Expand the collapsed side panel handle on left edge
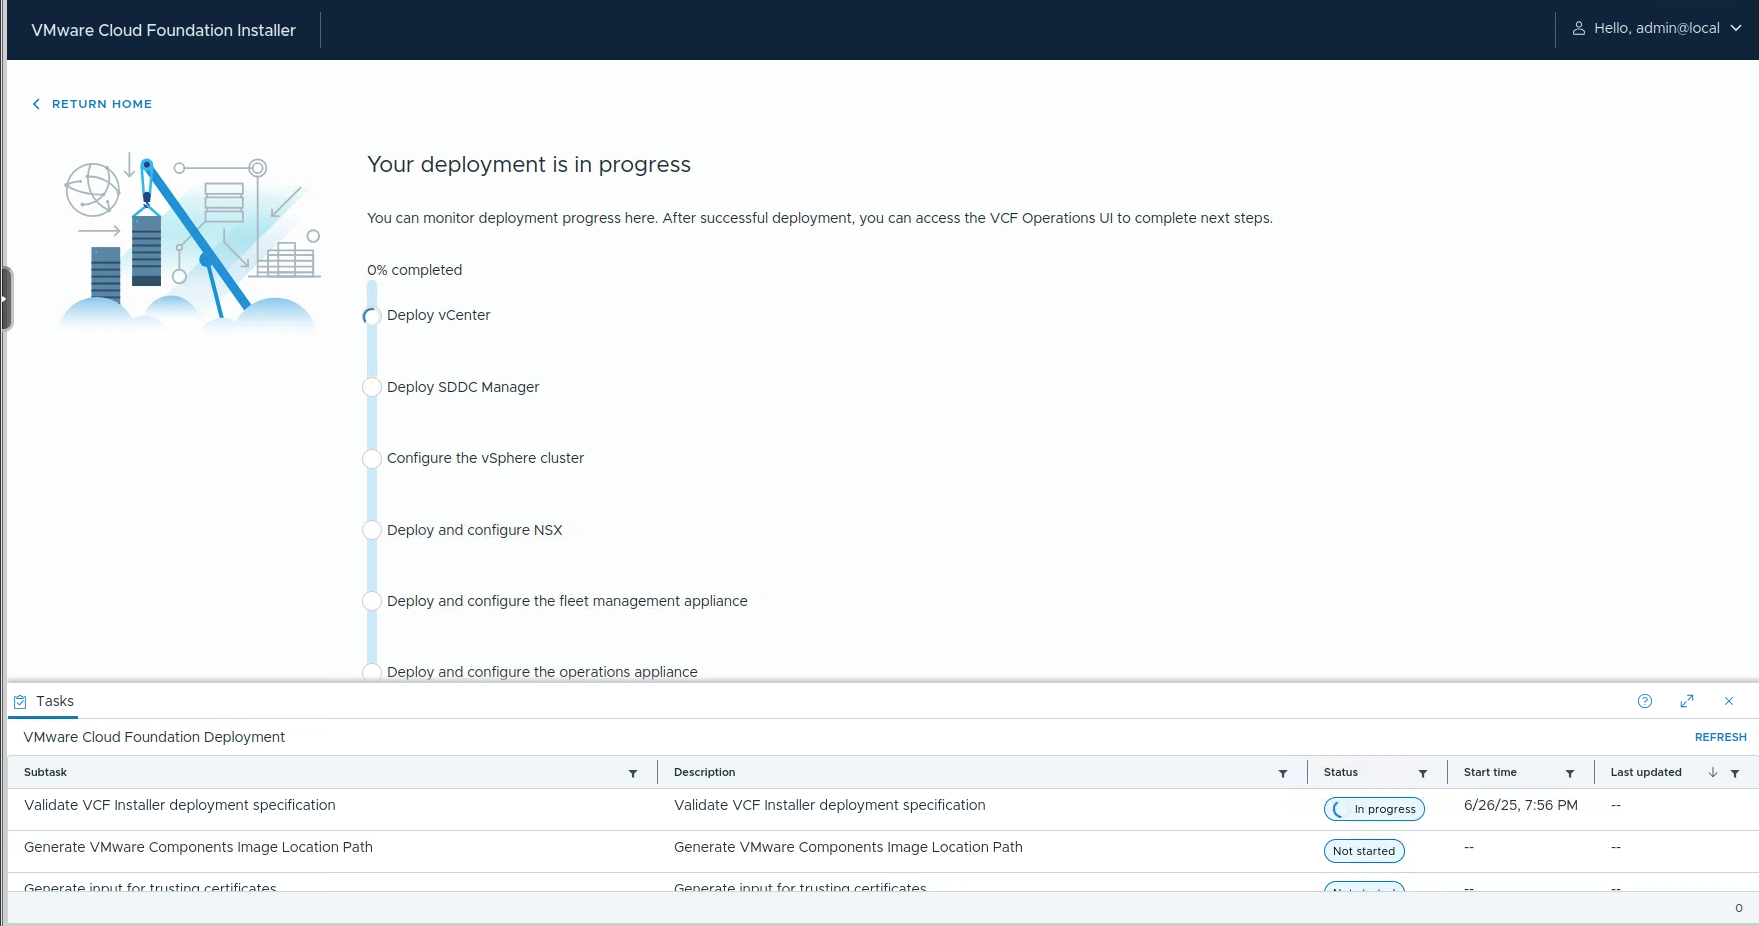Viewport: 1759px width, 926px height. pos(5,298)
